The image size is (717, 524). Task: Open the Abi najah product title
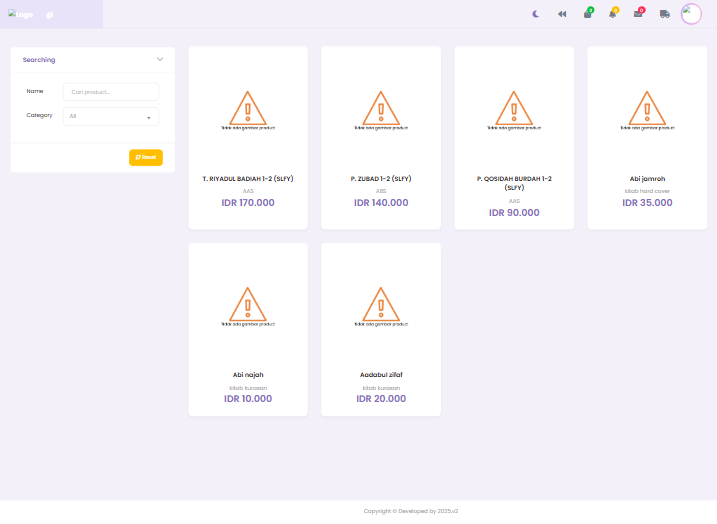248,375
